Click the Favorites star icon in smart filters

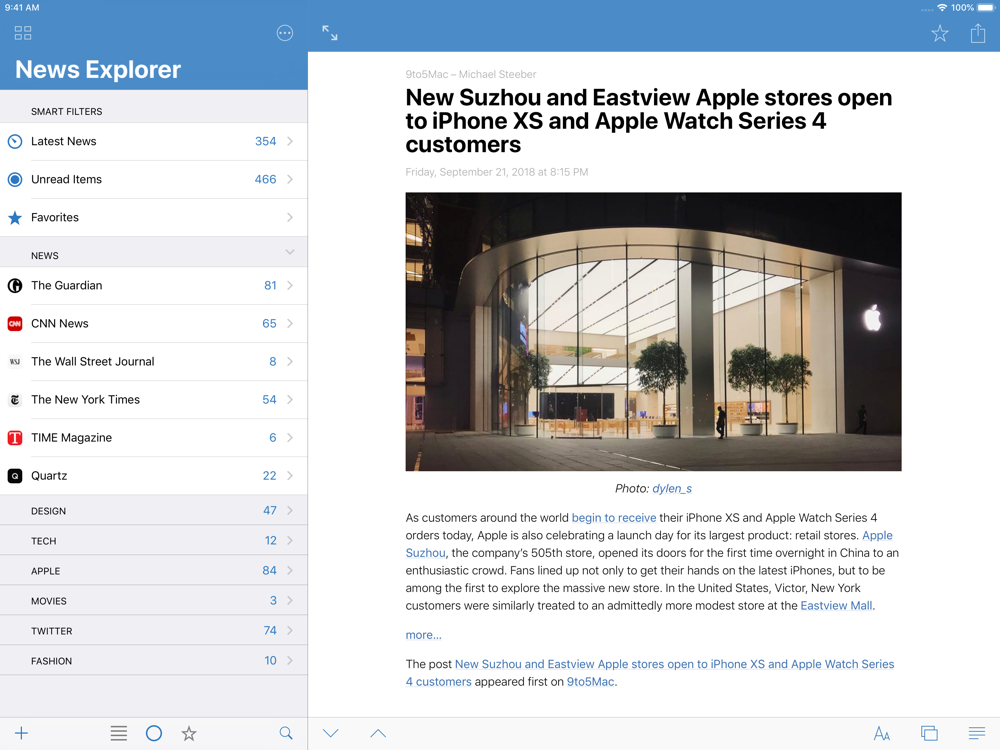[15, 217]
